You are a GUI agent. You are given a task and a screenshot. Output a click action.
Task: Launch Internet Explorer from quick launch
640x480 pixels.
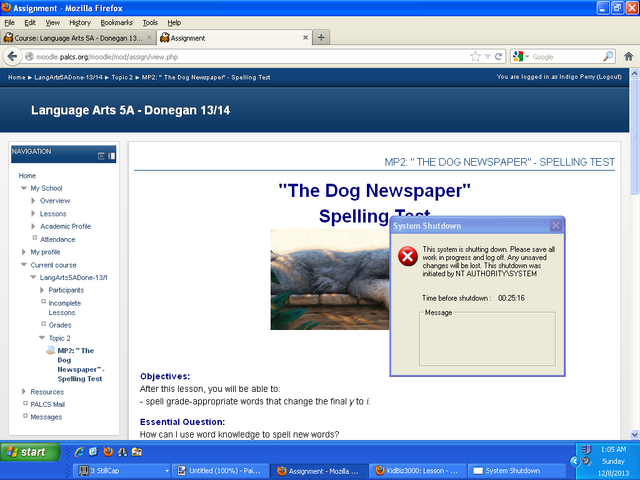(79, 452)
